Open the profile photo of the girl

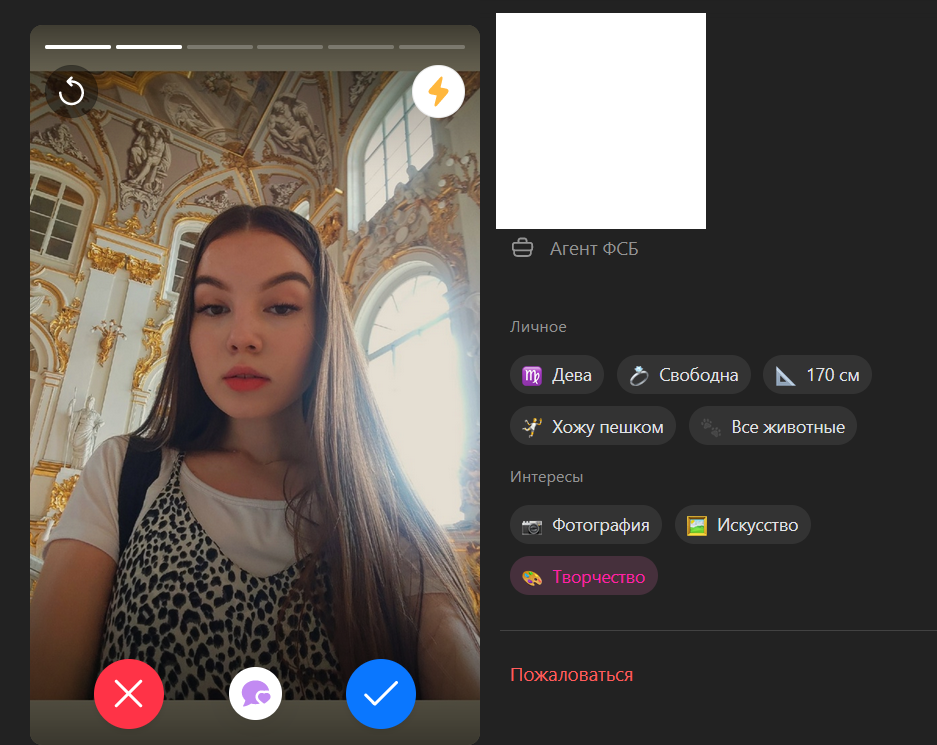click(255, 385)
